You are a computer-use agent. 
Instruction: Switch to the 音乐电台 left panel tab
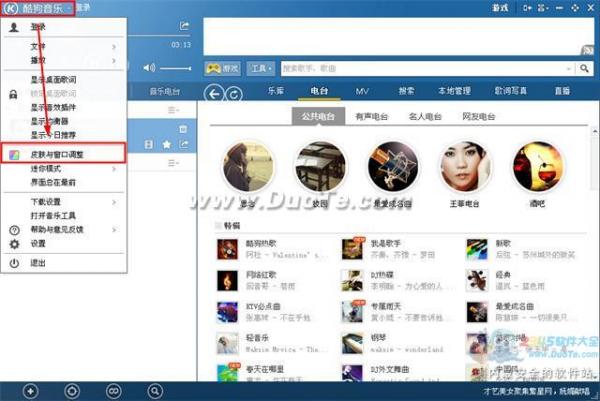pyautogui.click(x=164, y=91)
